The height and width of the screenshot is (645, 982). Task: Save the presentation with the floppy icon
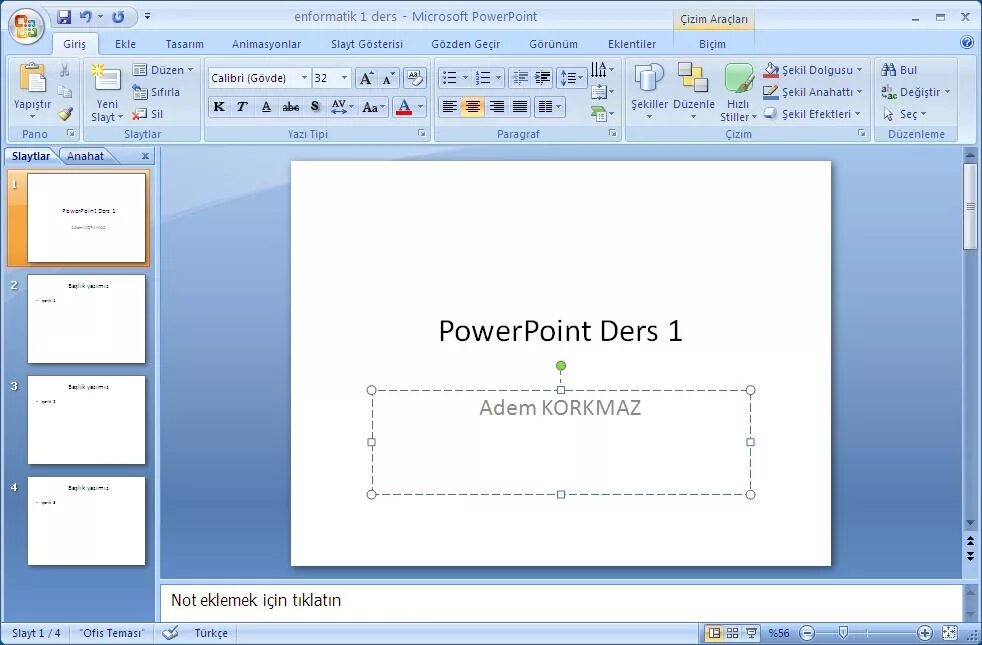click(x=63, y=17)
